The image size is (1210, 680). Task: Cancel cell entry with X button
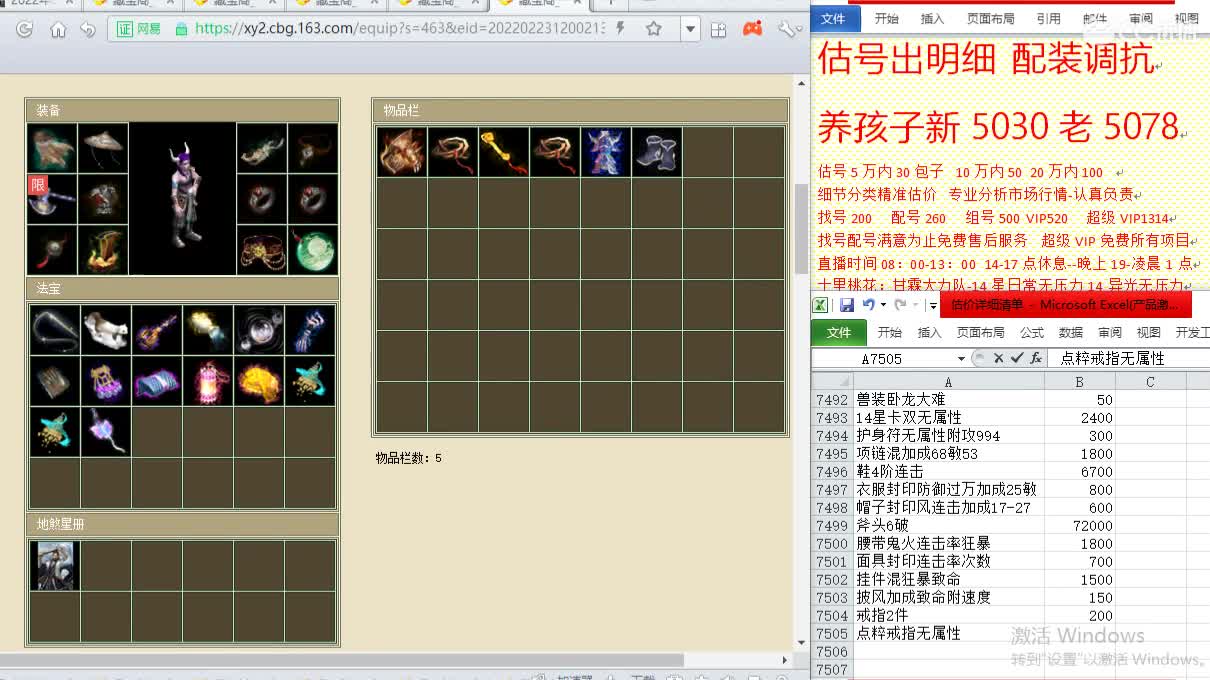(998, 358)
